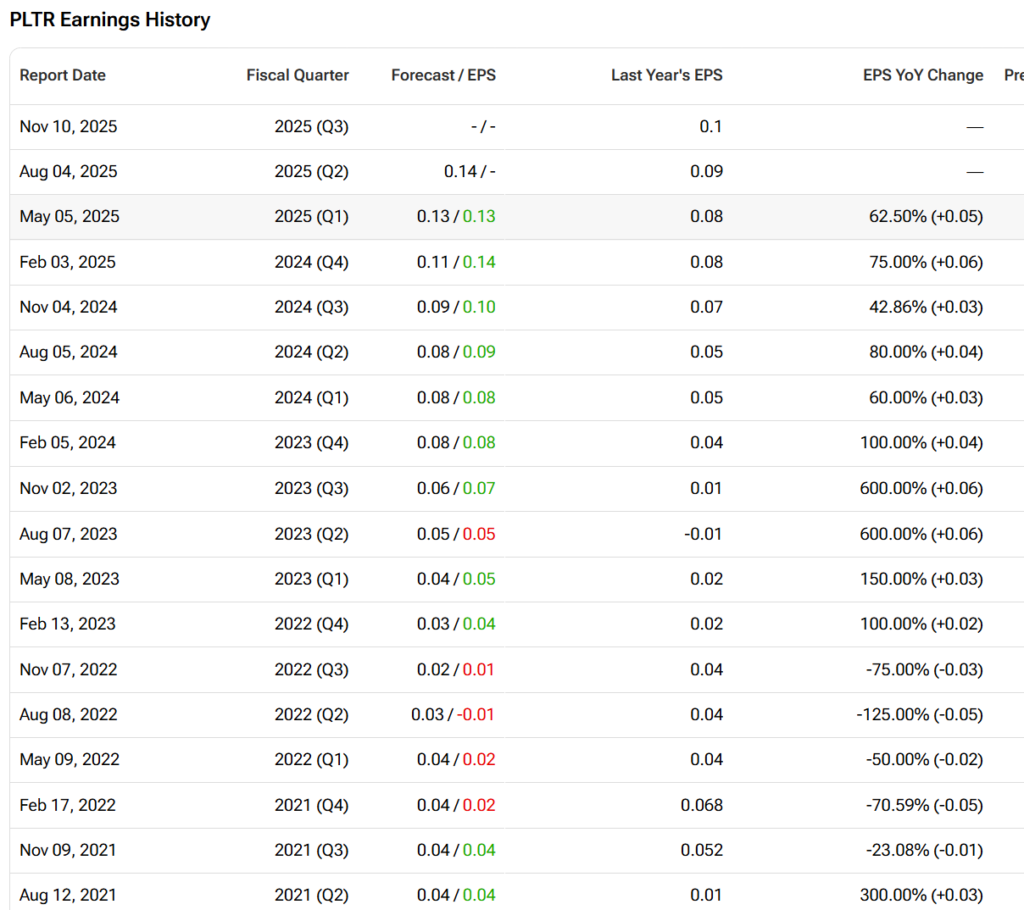This screenshot has height=910, width=1024.
Task: Select the Nov 02, 2023 report date
Action: [x=68, y=488]
